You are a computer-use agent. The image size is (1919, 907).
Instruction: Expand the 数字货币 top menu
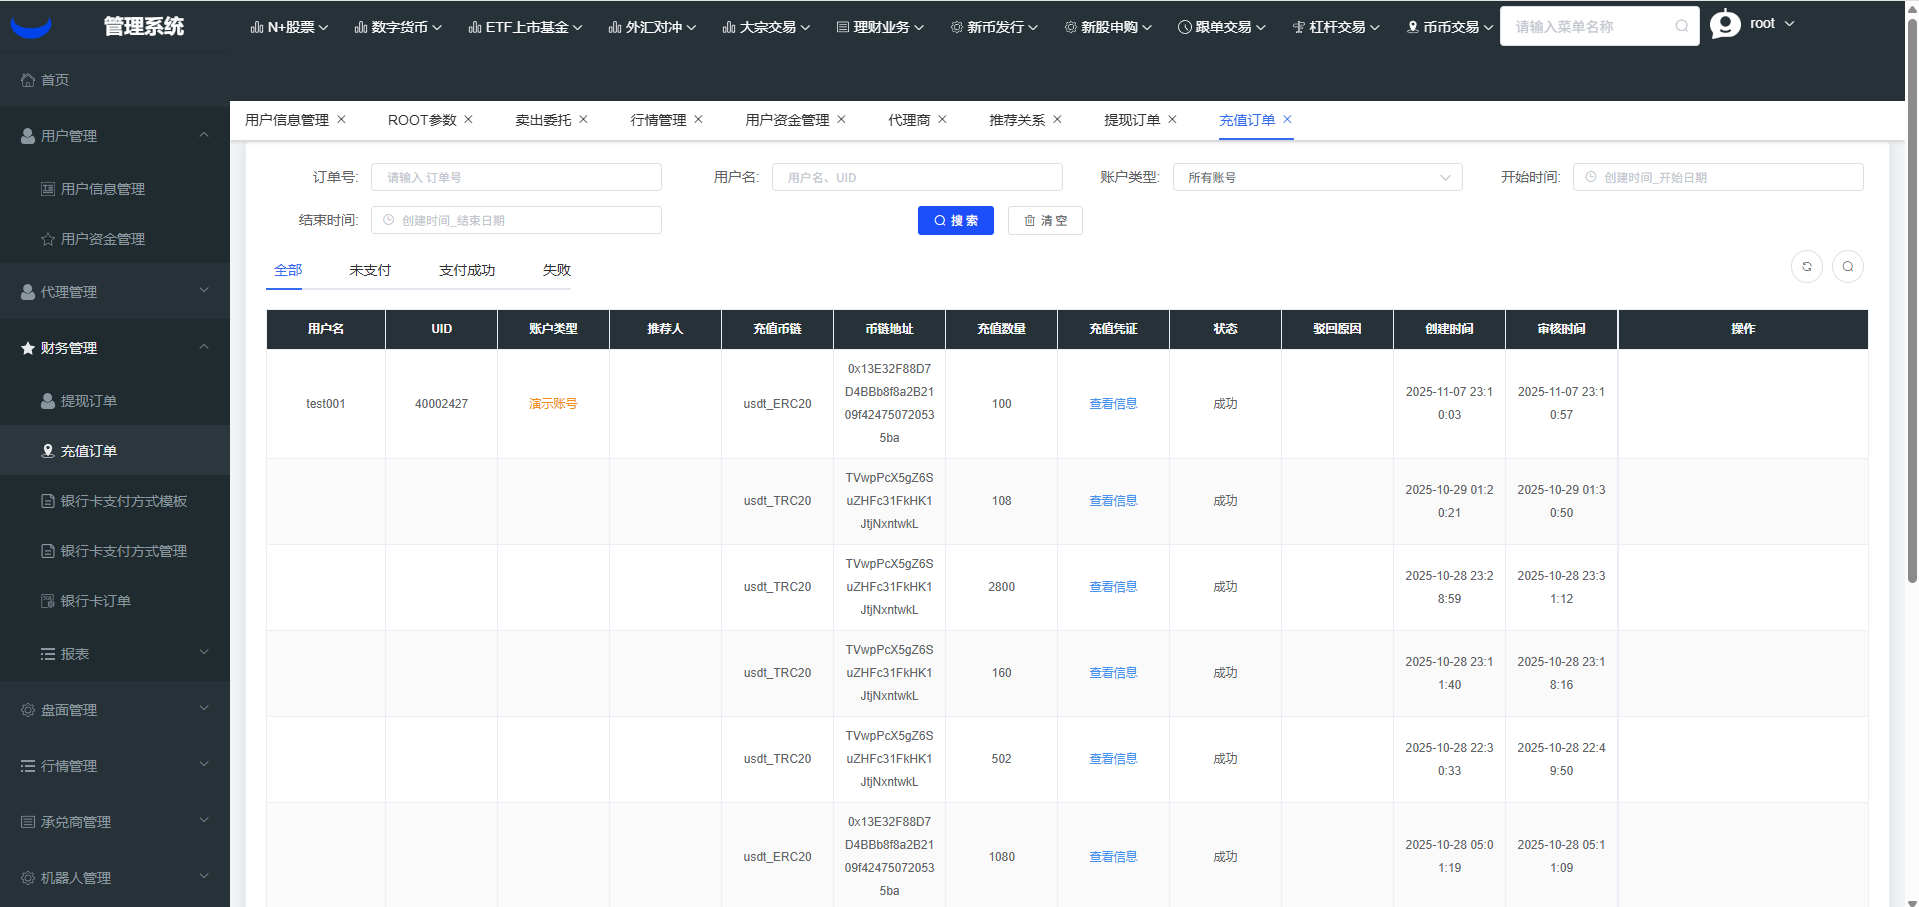[398, 27]
